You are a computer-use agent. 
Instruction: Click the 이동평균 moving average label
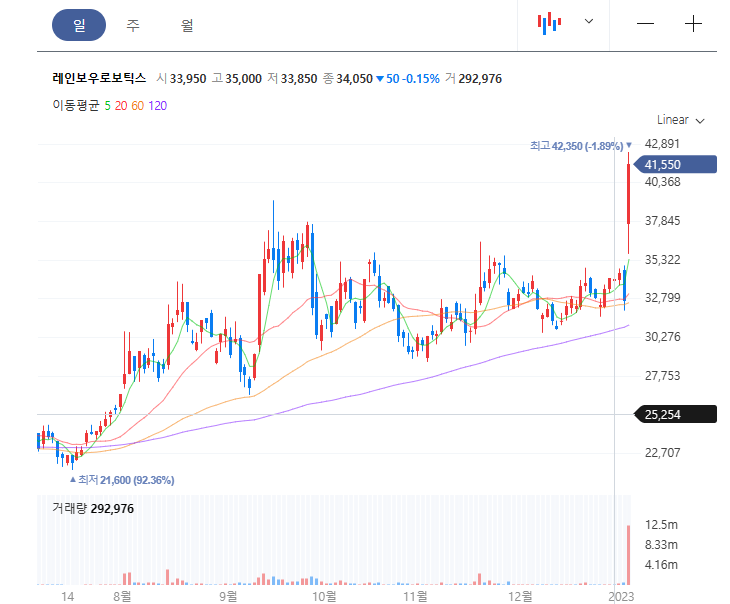pos(76,106)
